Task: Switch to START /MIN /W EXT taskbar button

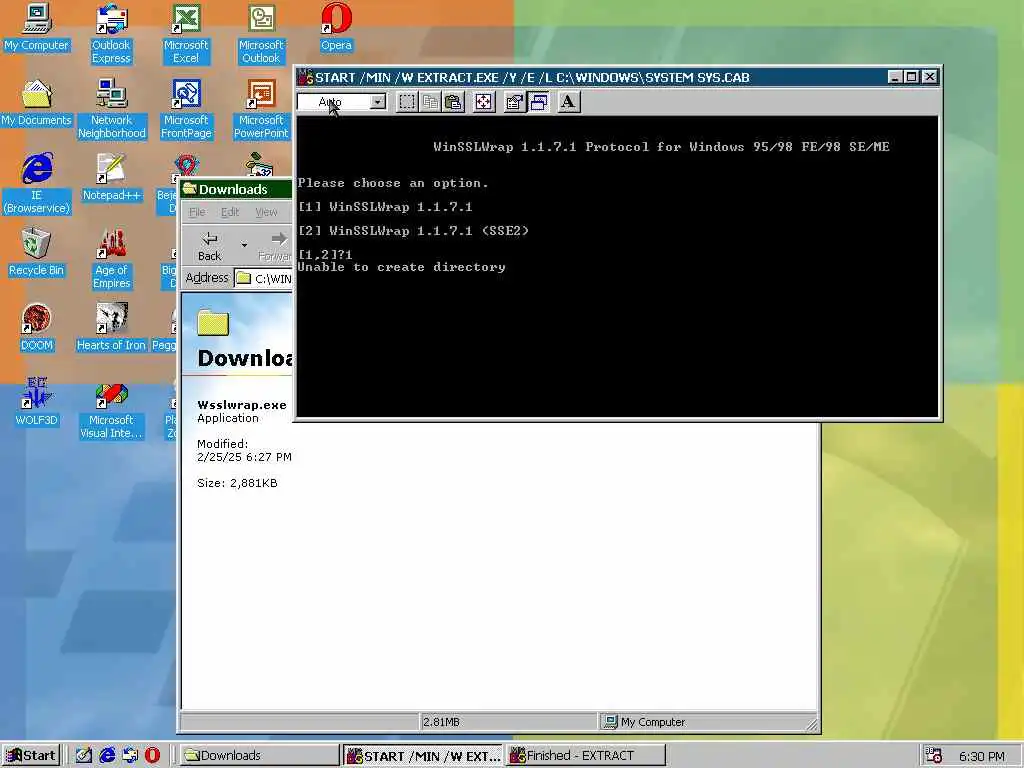Action: tap(423, 756)
